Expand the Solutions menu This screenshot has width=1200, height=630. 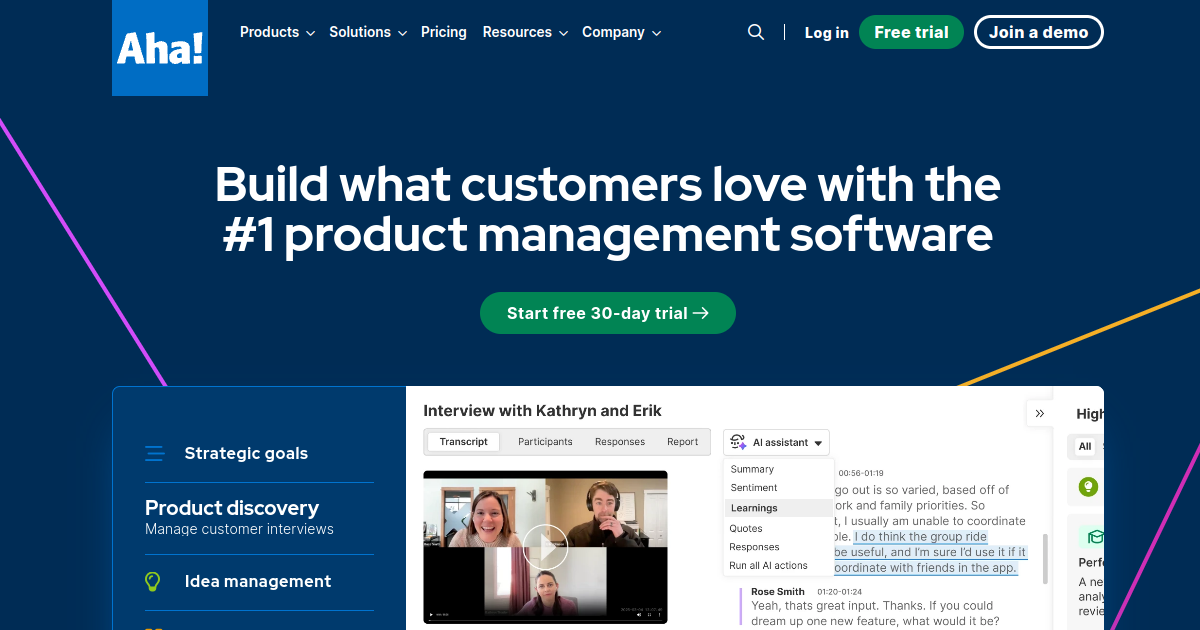pos(368,32)
